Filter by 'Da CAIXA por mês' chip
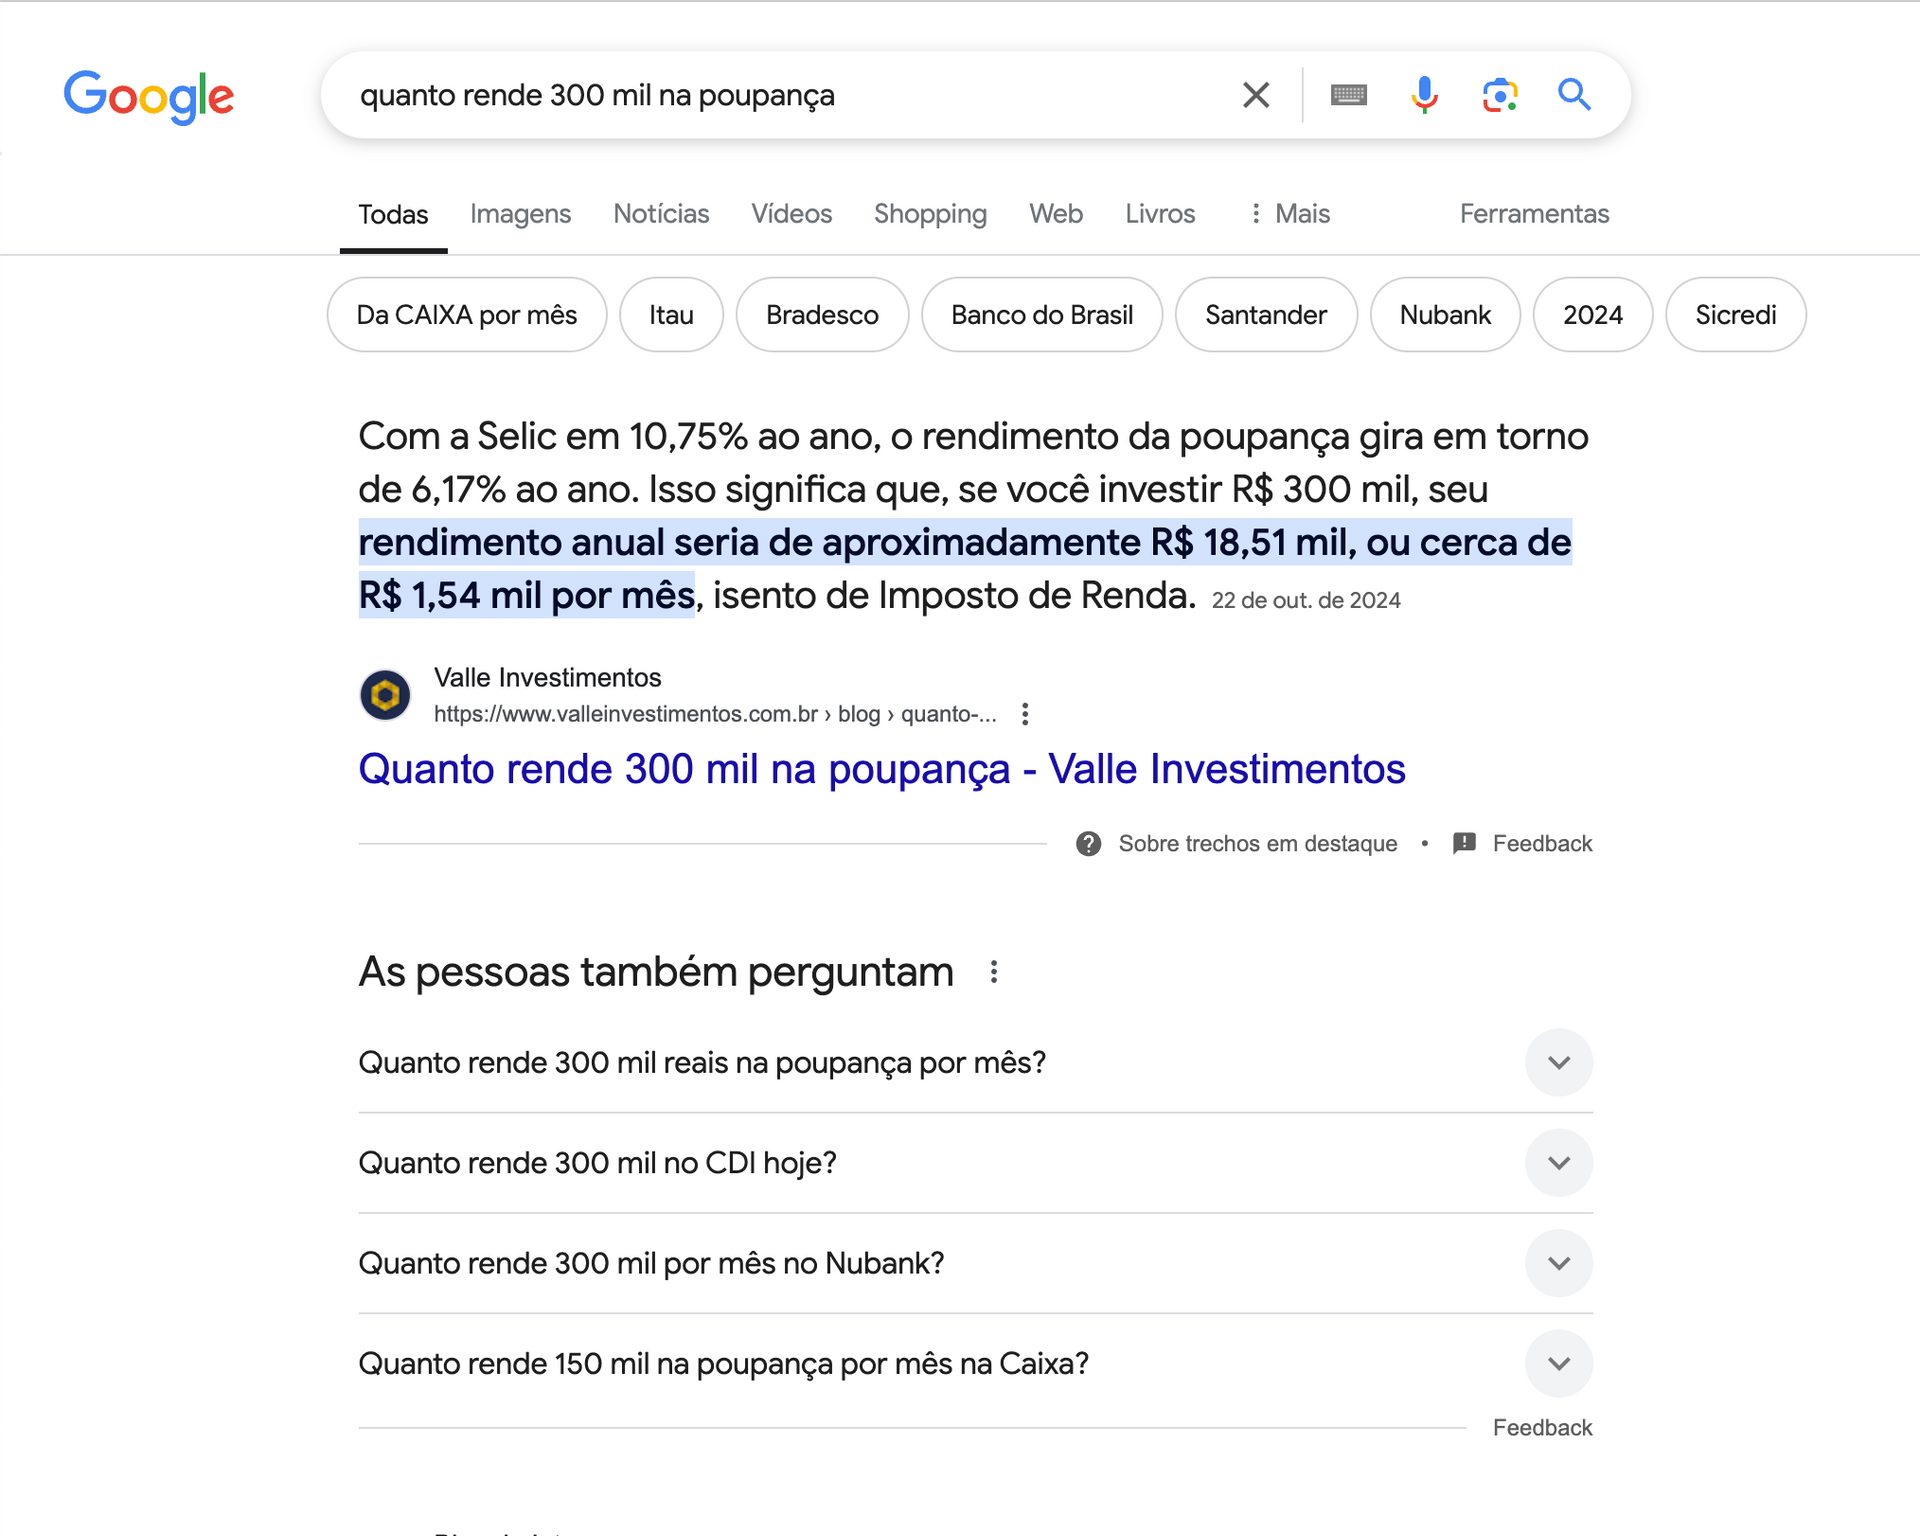 pos(467,315)
